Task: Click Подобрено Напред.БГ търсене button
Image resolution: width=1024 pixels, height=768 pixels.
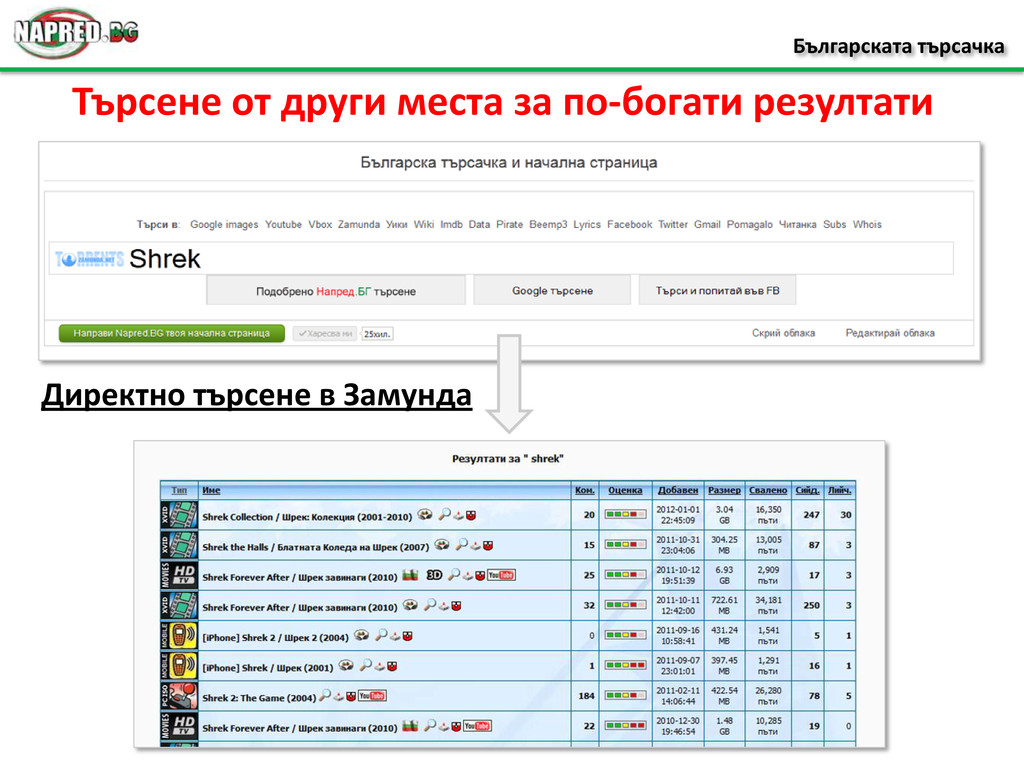Action: 336,291
